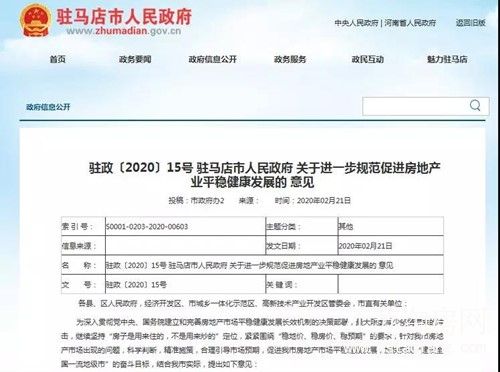Click the 索引号 label cell
Screen dimensions: 500x372
click(83, 226)
